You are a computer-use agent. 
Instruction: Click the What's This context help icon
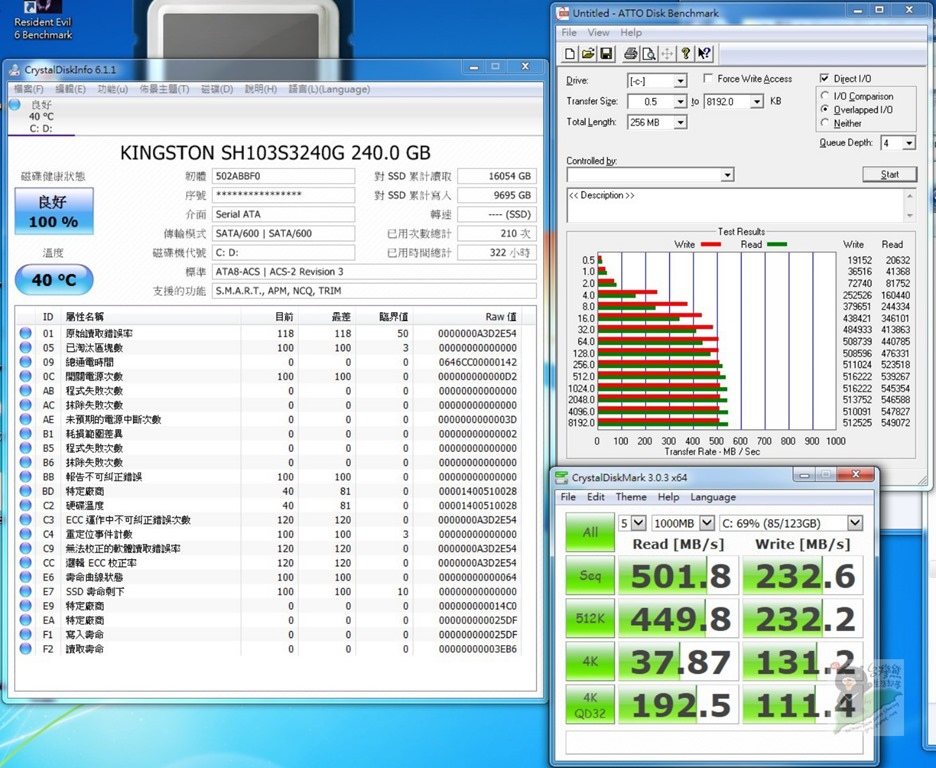705,54
